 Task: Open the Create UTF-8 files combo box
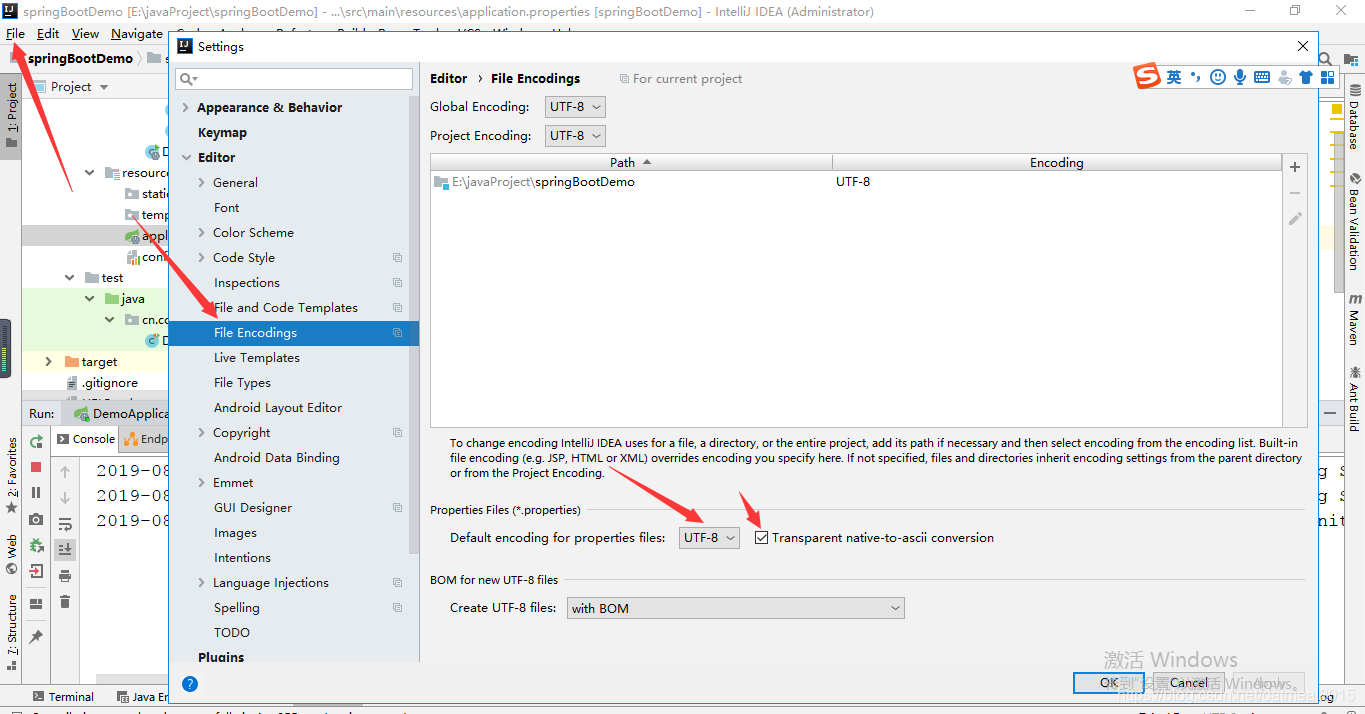(736, 608)
